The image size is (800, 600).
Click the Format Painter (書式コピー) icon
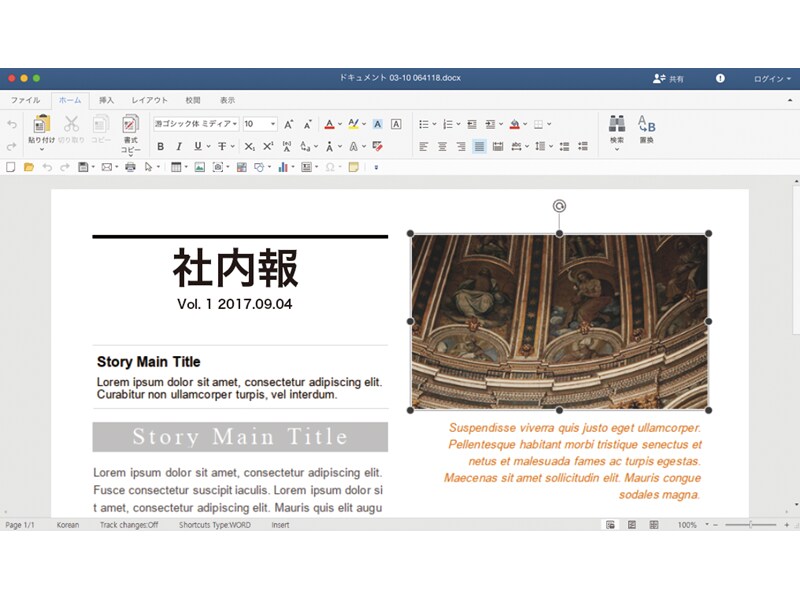[130, 124]
